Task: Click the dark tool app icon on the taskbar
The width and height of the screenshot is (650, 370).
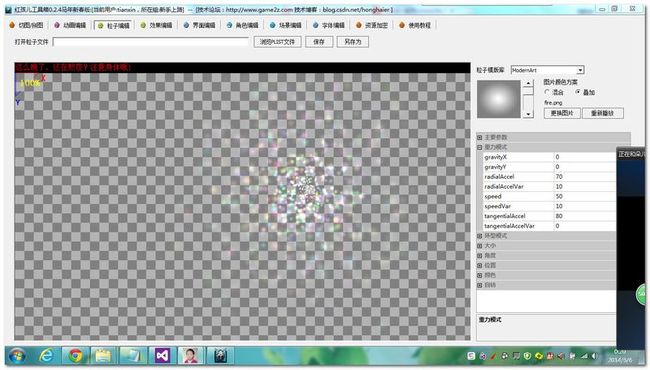Action: (x=220, y=355)
